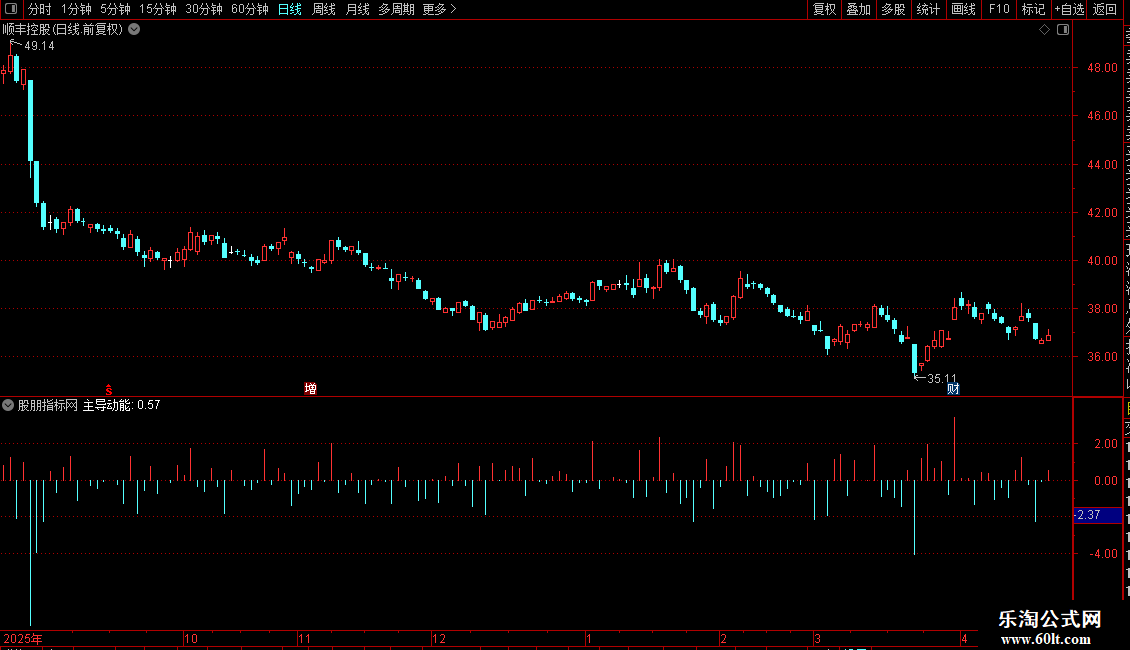Click the 46.00 price axis label
Viewport: 1130px width, 650px height.
click(x=1103, y=115)
